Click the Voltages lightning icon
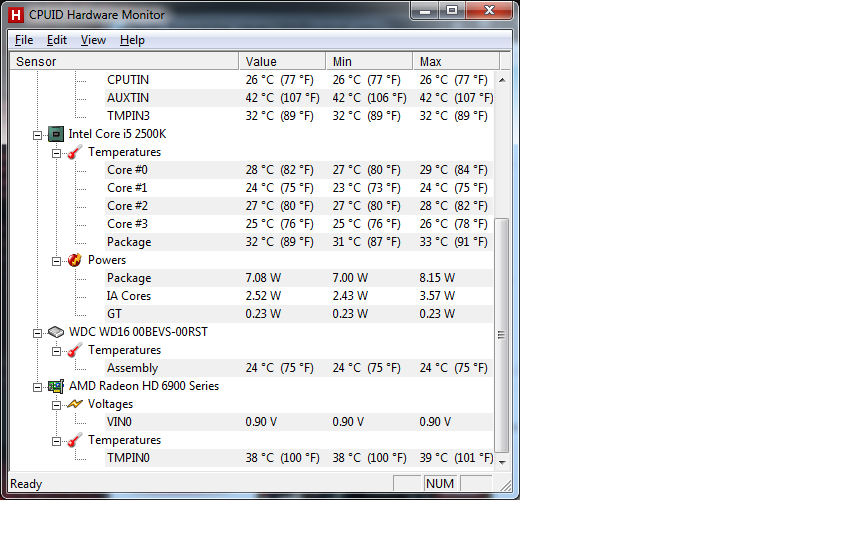Image resolution: width=864 pixels, height=540 pixels. [74, 404]
